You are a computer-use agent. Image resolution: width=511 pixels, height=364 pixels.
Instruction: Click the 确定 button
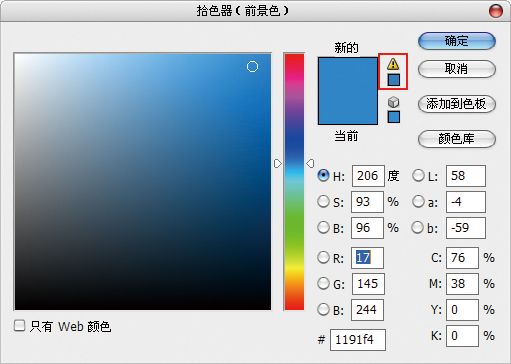tap(457, 41)
